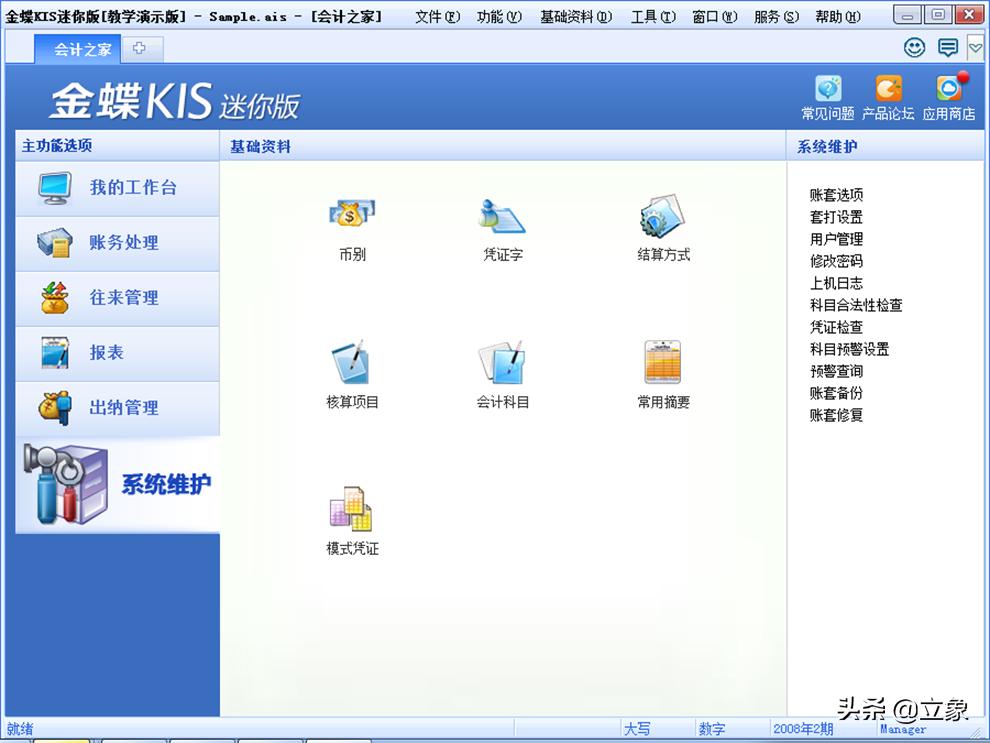Open the 模式凭证 template voucher icon
This screenshot has height=743, width=990.
coord(350,510)
